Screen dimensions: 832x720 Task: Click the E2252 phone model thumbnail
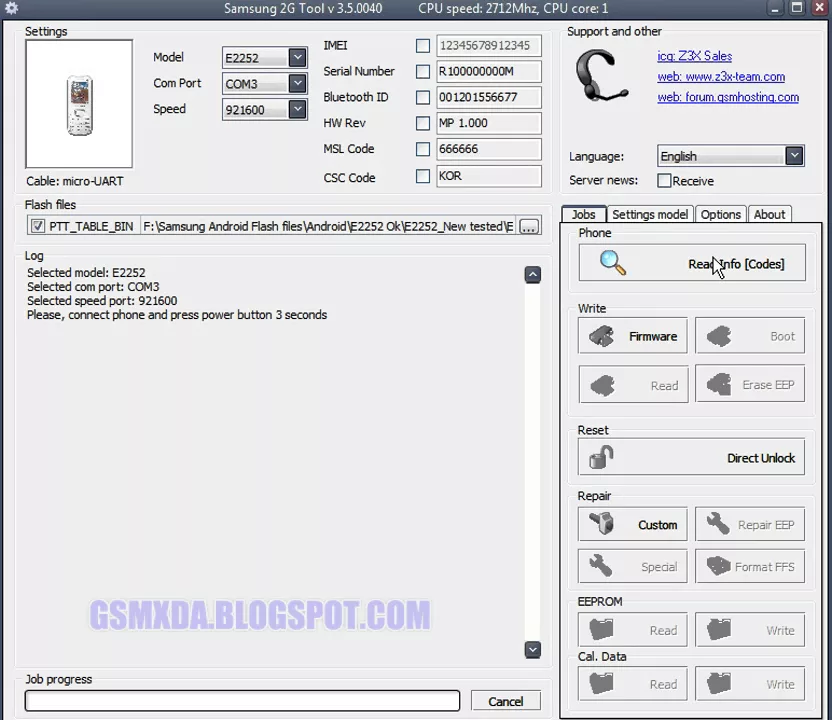80,105
